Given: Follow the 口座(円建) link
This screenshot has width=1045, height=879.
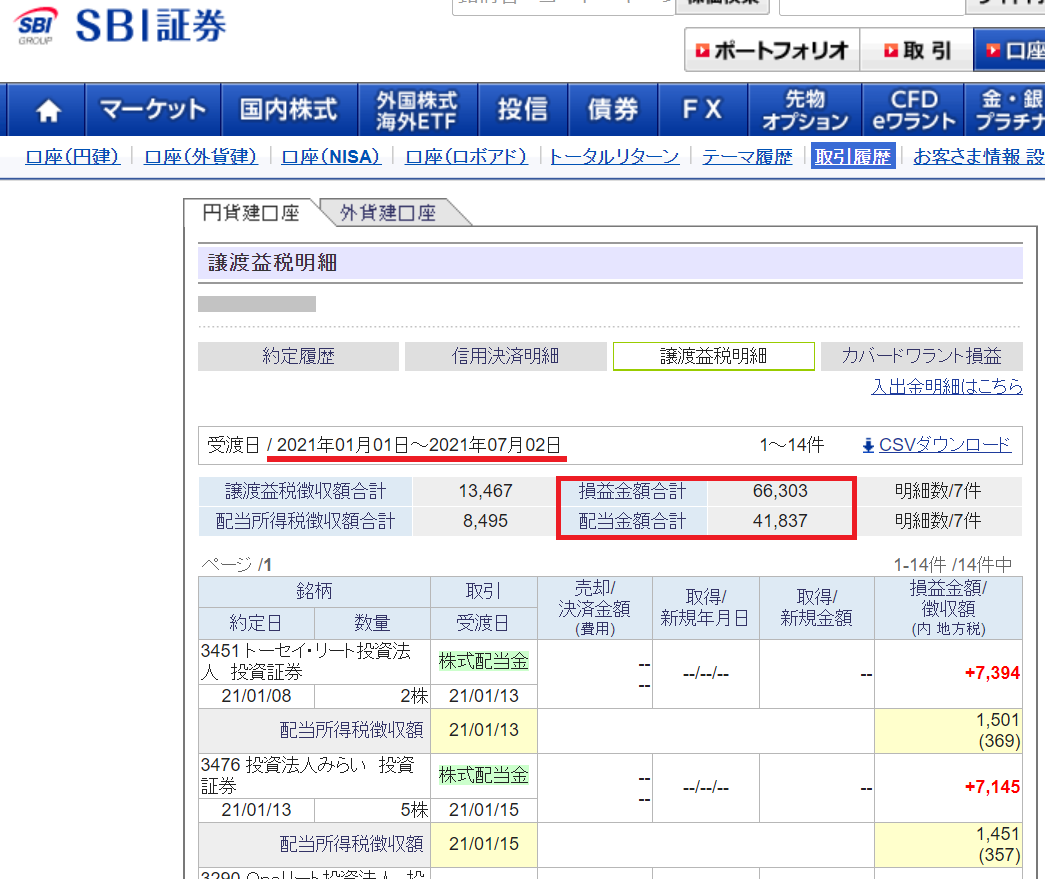Looking at the screenshot, I should coord(72,157).
